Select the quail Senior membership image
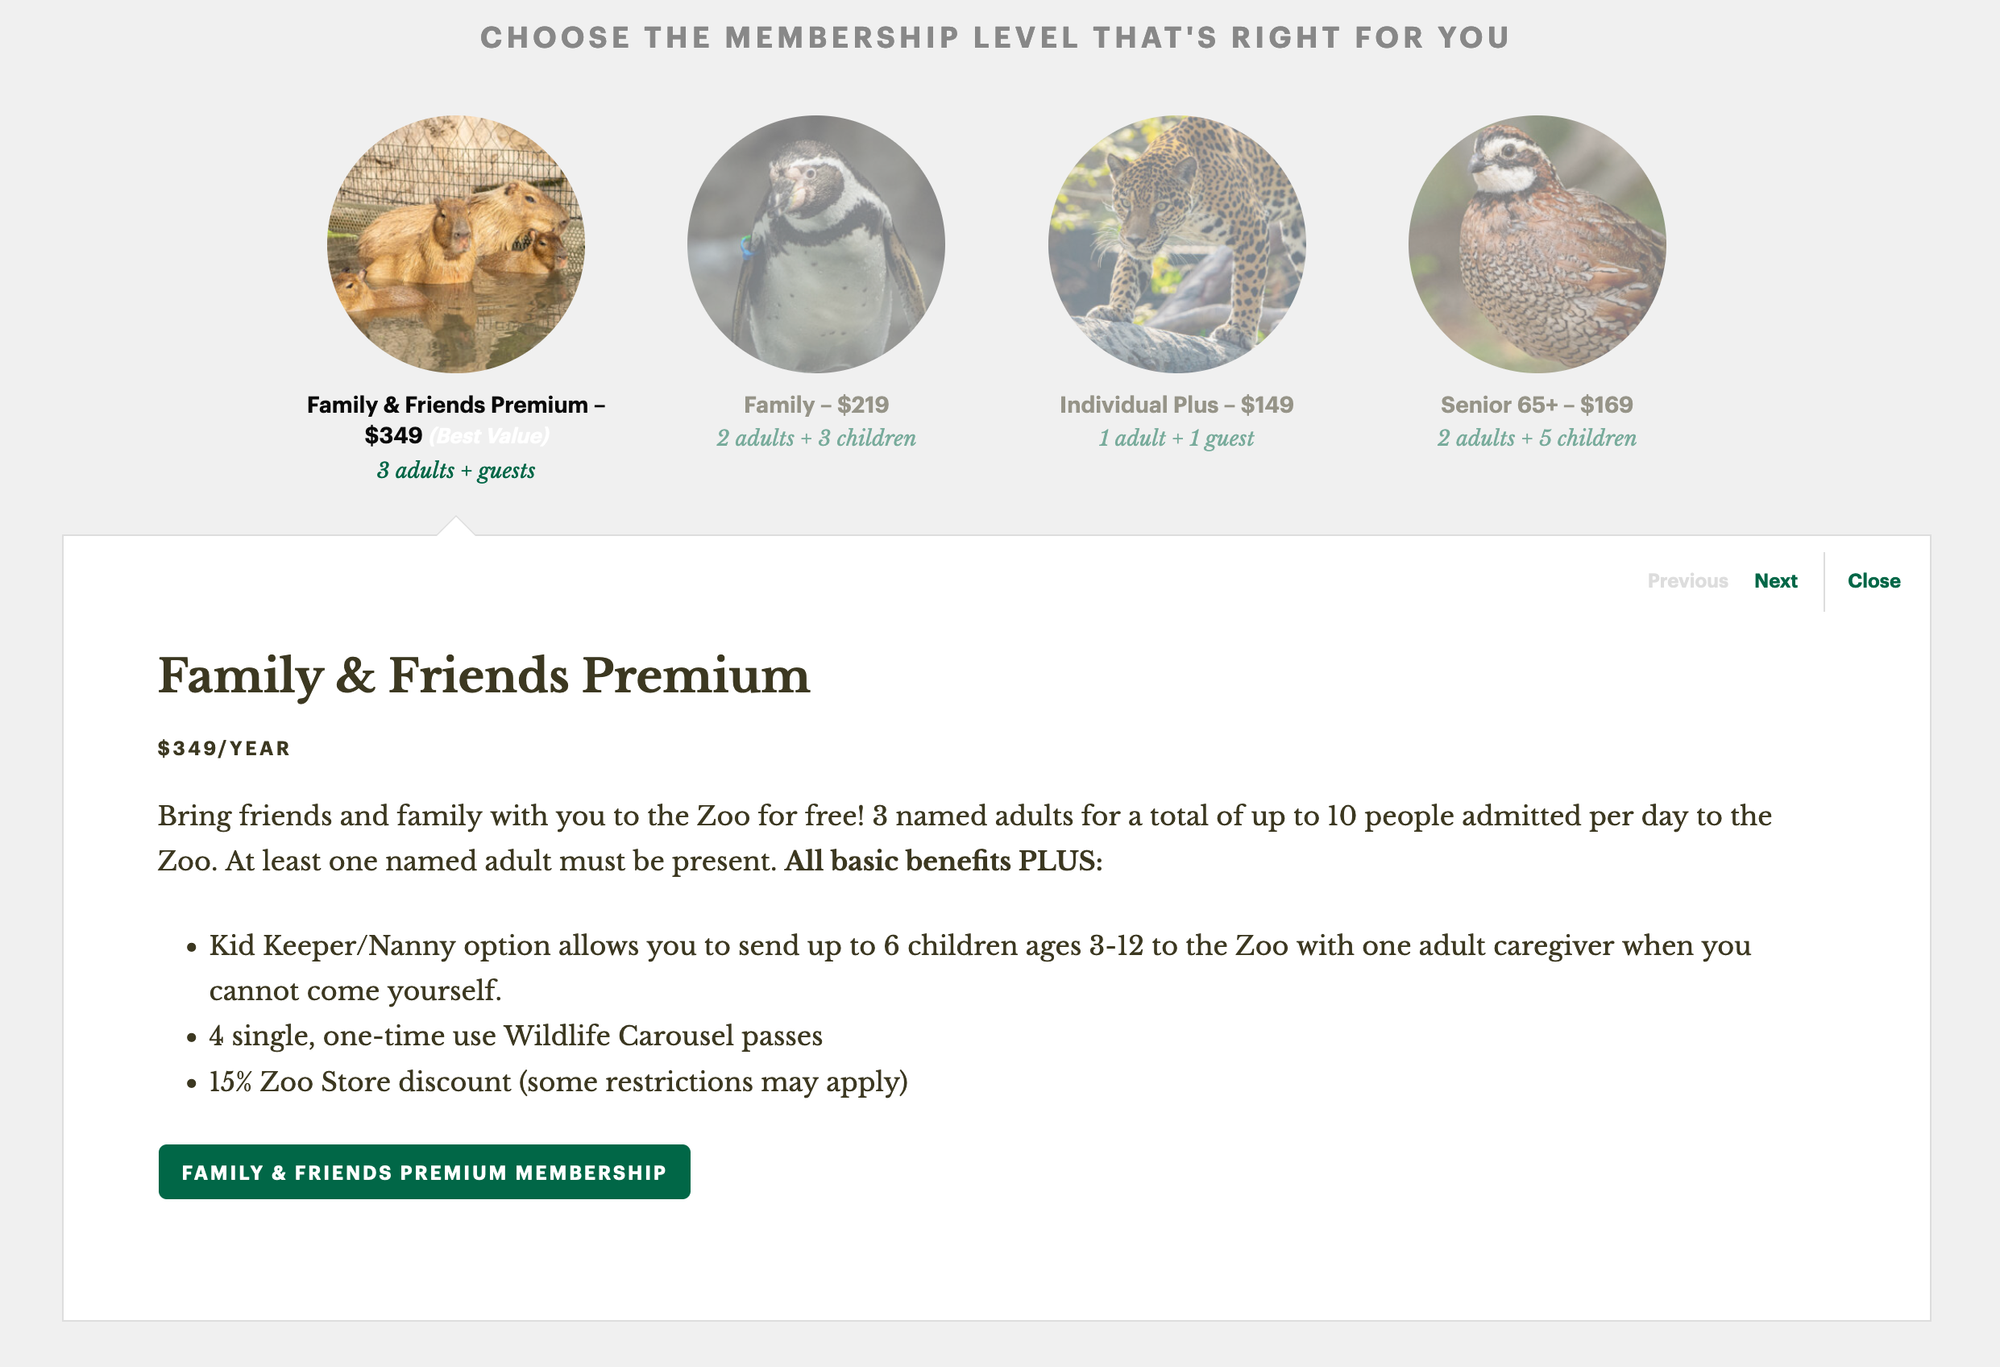 (1537, 244)
